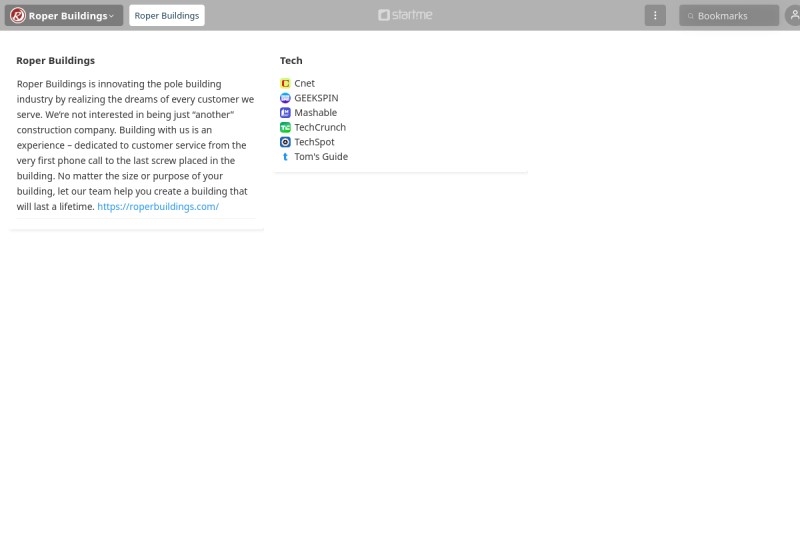Click the Roper Buildings red logo icon
Viewport: 800px width, 533px height.
coord(18,15)
